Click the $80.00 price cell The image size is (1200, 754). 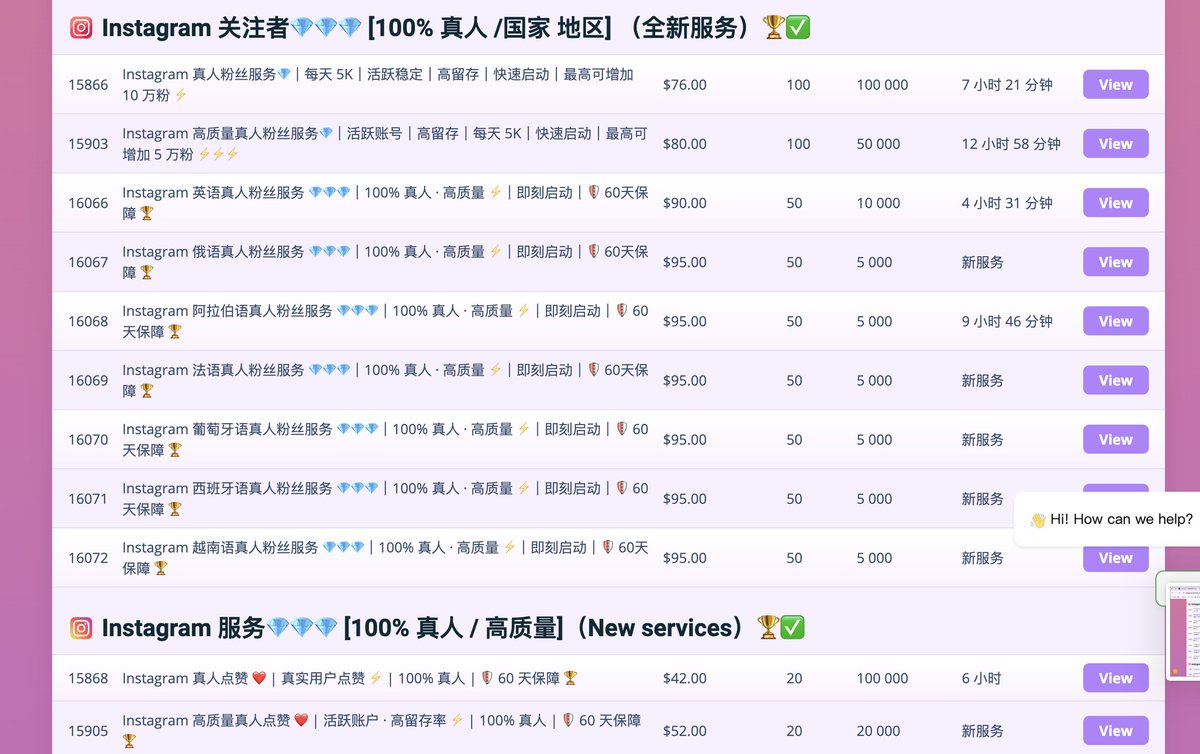point(684,144)
